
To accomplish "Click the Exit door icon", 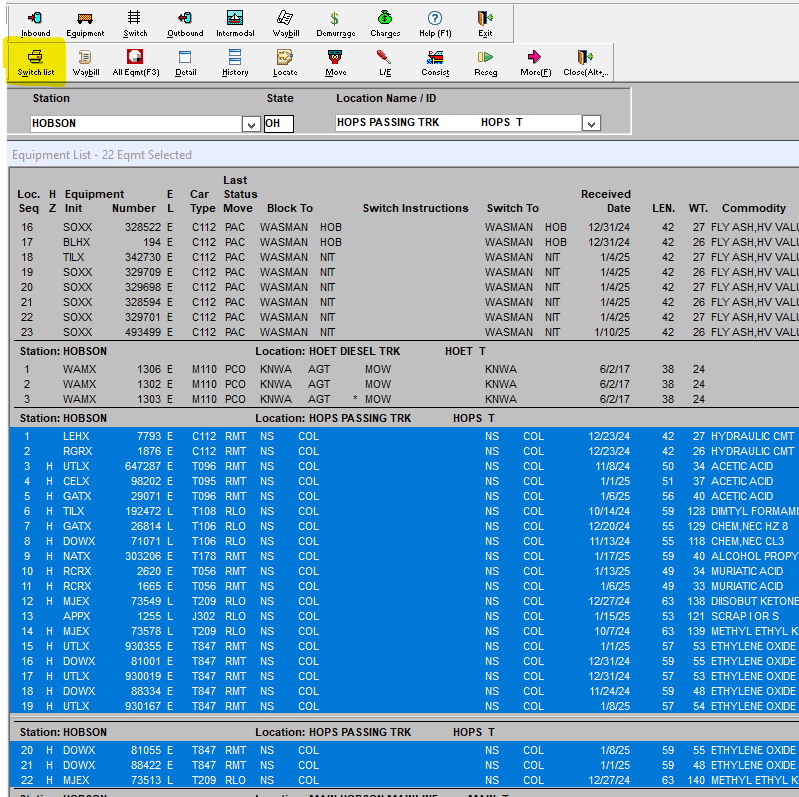I will 485,24.
